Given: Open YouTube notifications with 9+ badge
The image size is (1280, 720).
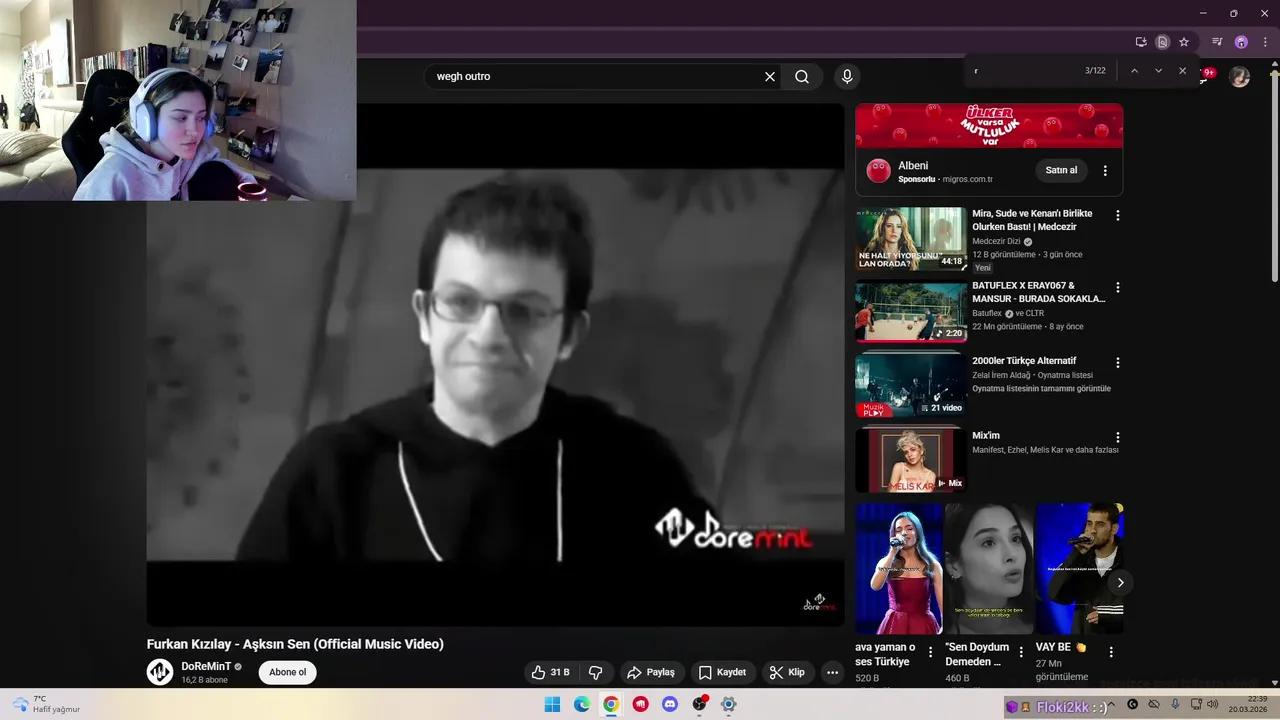Looking at the screenshot, I should (x=1208, y=74).
